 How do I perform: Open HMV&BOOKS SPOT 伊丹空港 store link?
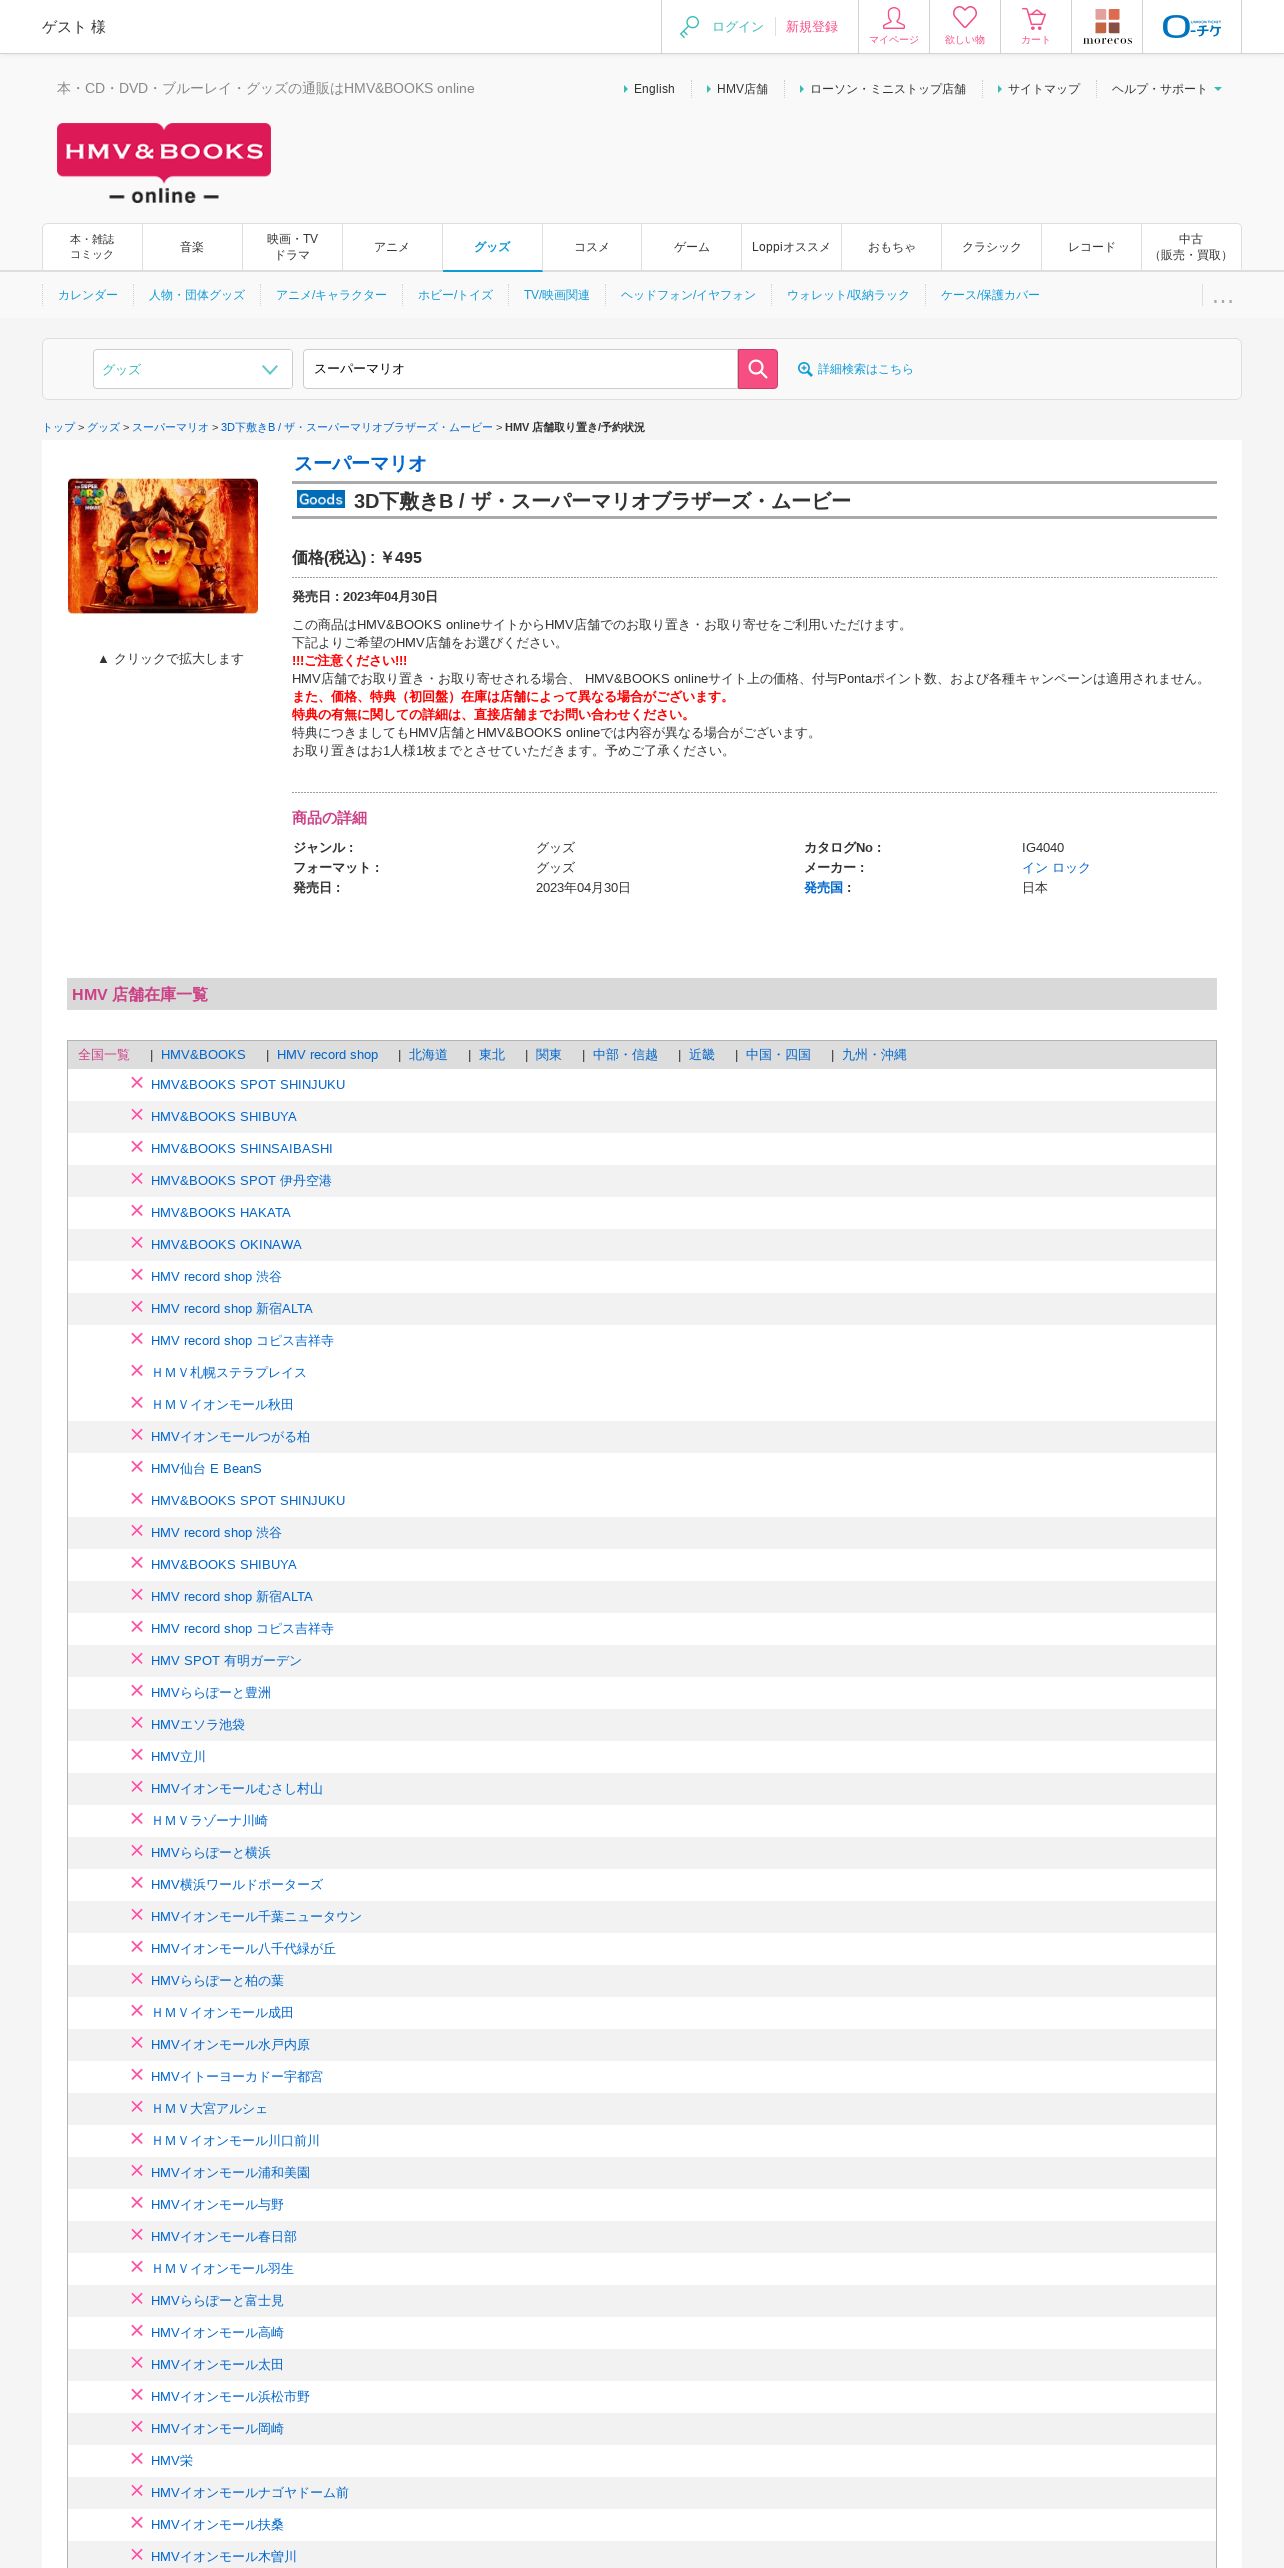(241, 1180)
